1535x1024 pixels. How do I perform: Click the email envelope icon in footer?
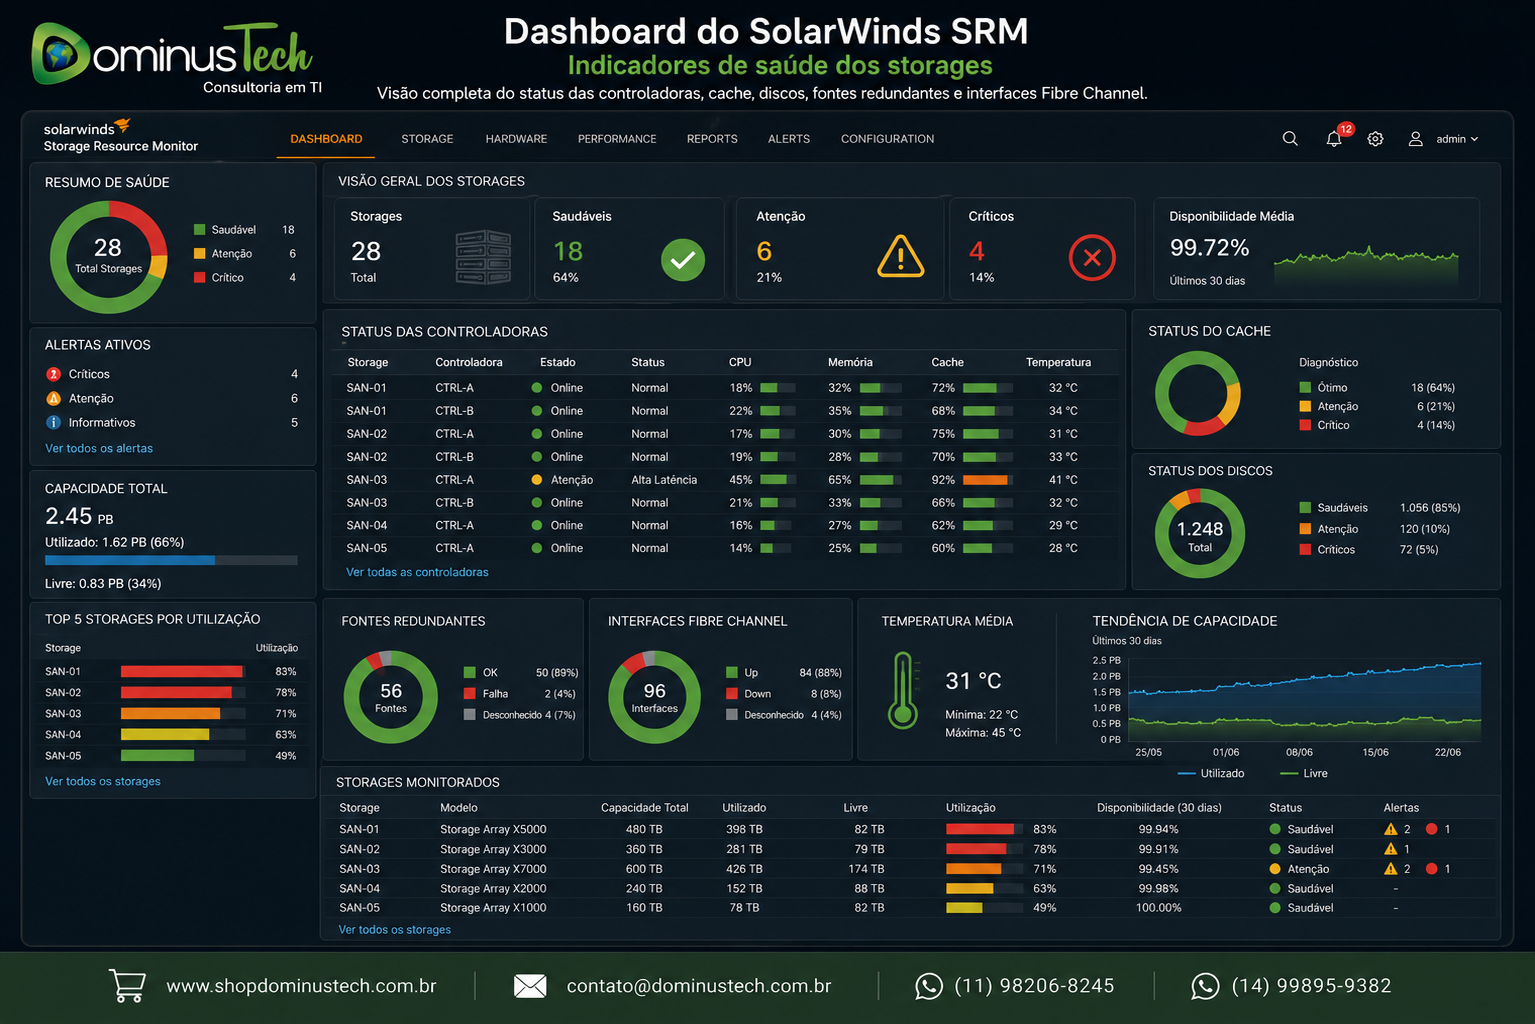(x=530, y=986)
